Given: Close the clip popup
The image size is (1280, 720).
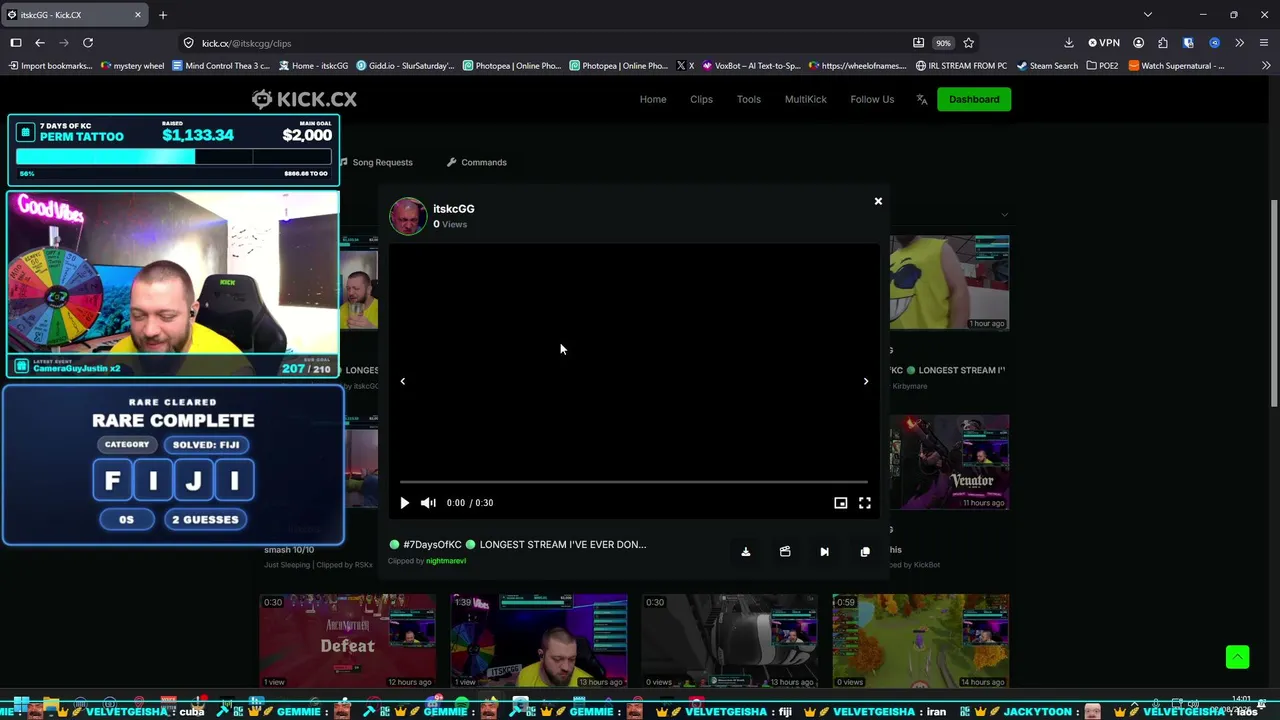Looking at the screenshot, I should click(878, 201).
